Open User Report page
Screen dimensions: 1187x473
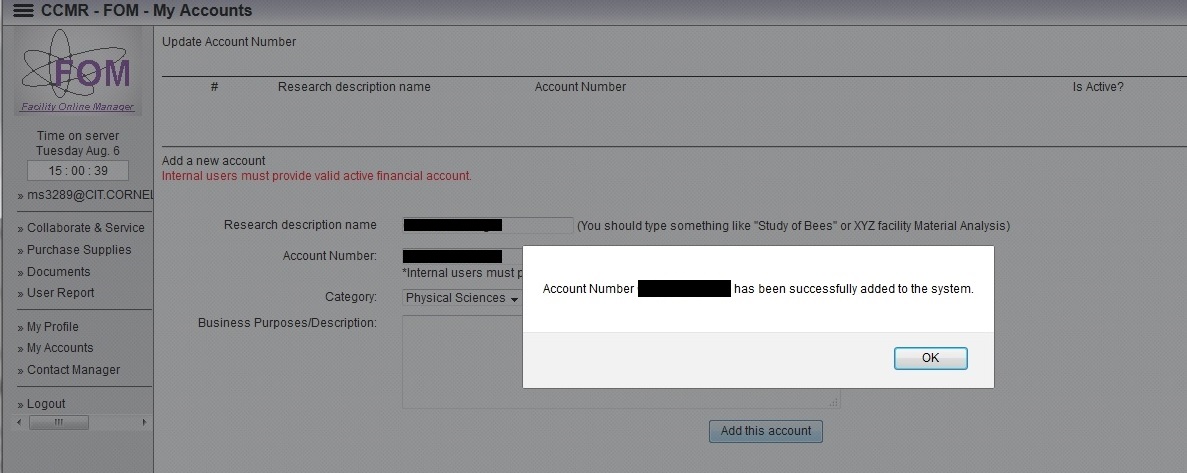[61, 293]
